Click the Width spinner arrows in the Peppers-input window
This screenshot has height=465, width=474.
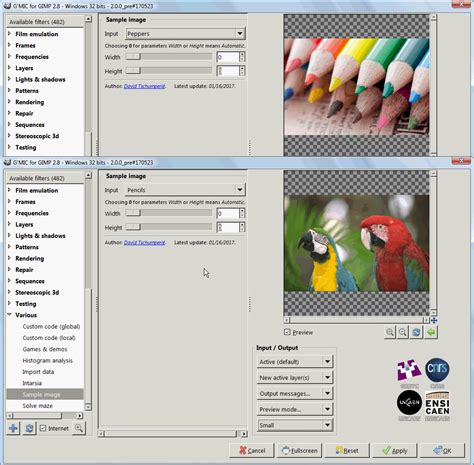242,57
